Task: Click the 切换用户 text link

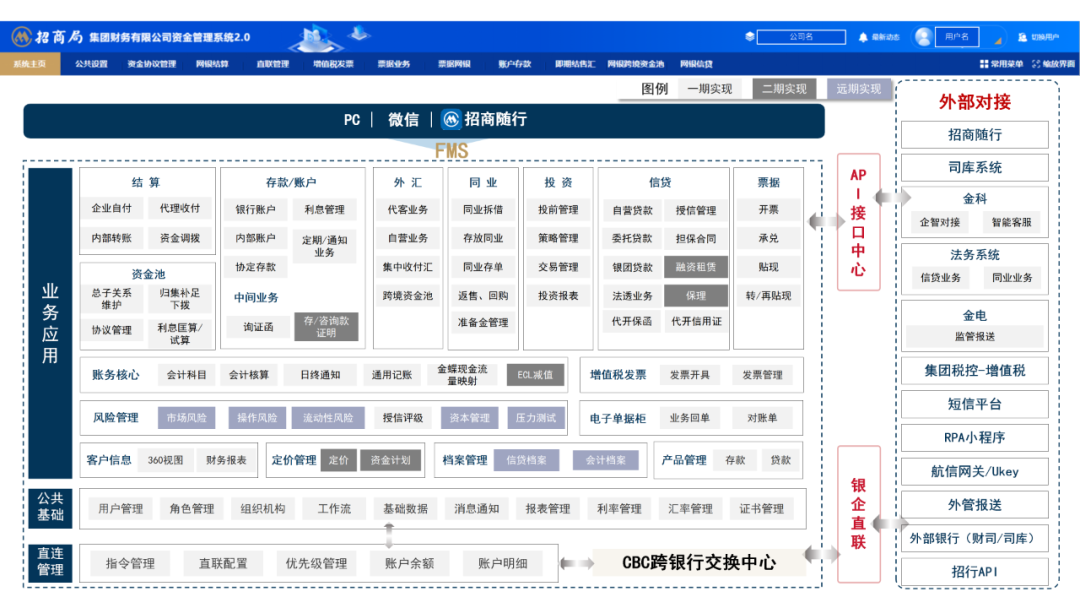Action: tap(1045, 37)
